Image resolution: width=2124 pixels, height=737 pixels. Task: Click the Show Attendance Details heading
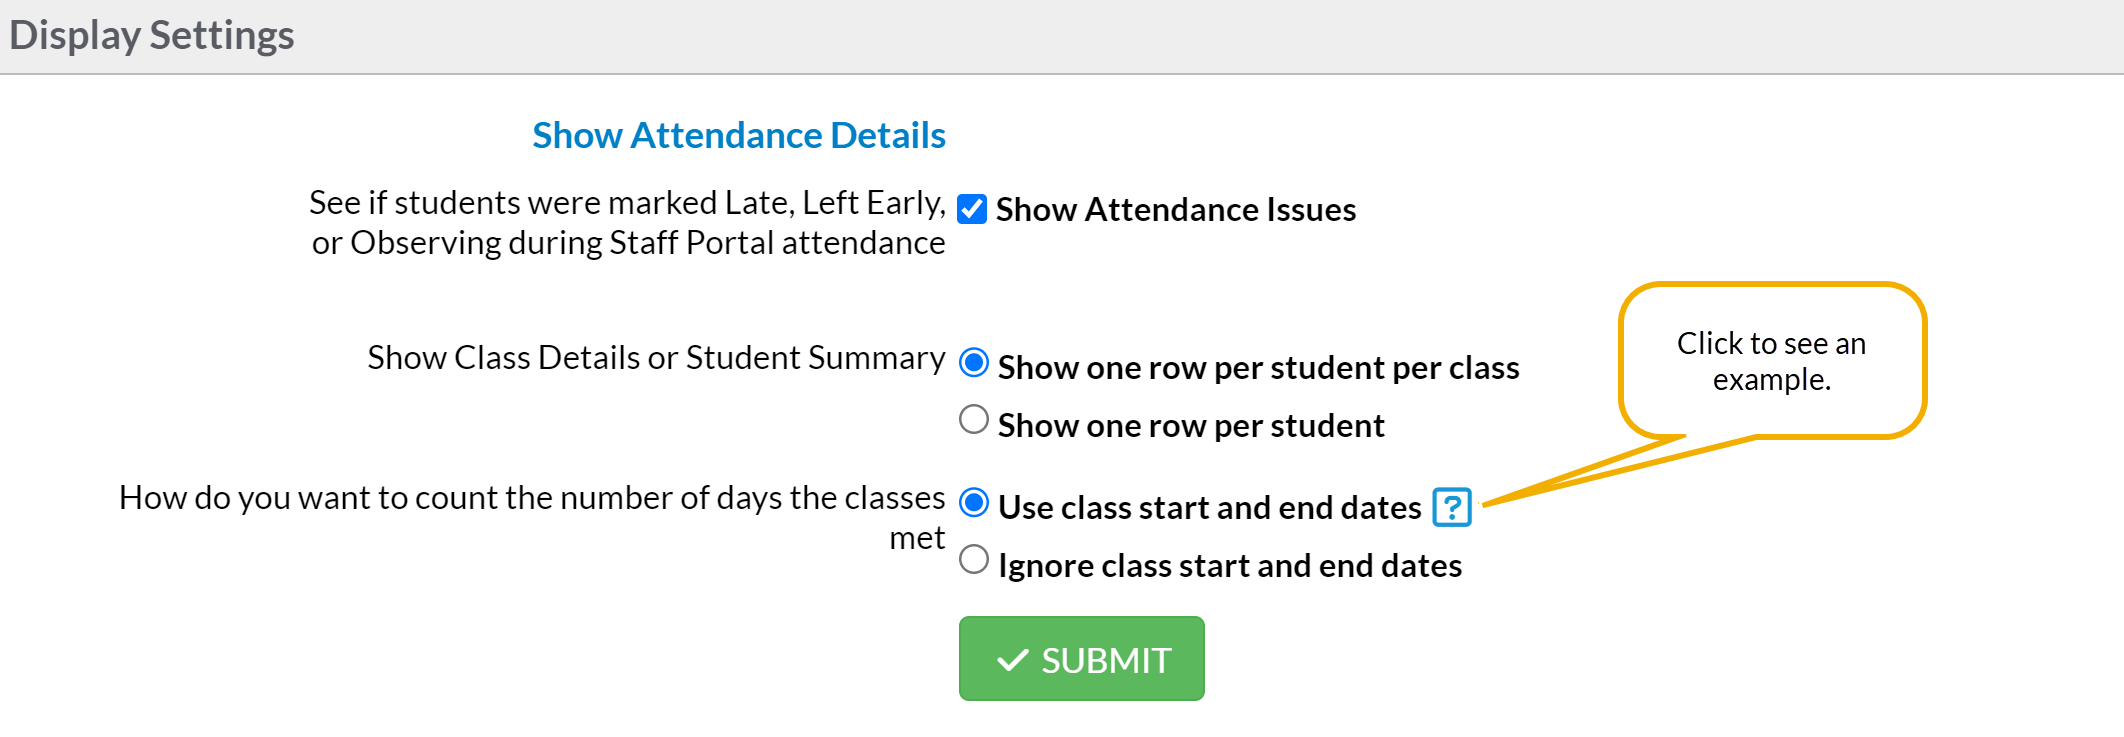pos(738,135)
